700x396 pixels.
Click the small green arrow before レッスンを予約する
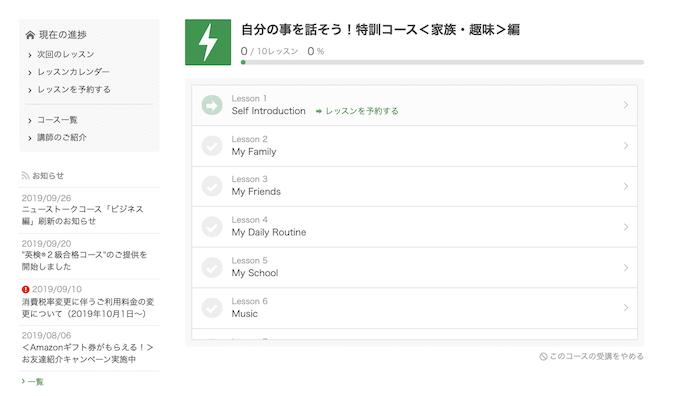[319, 111]
